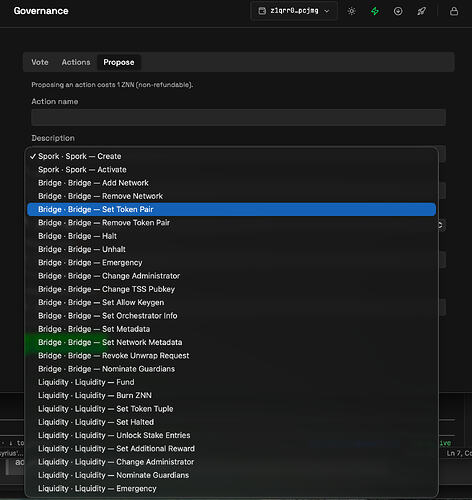Select Bridge — Set Metadata
Viewport: 472px width, 500px height.
(x=231, y=329)
